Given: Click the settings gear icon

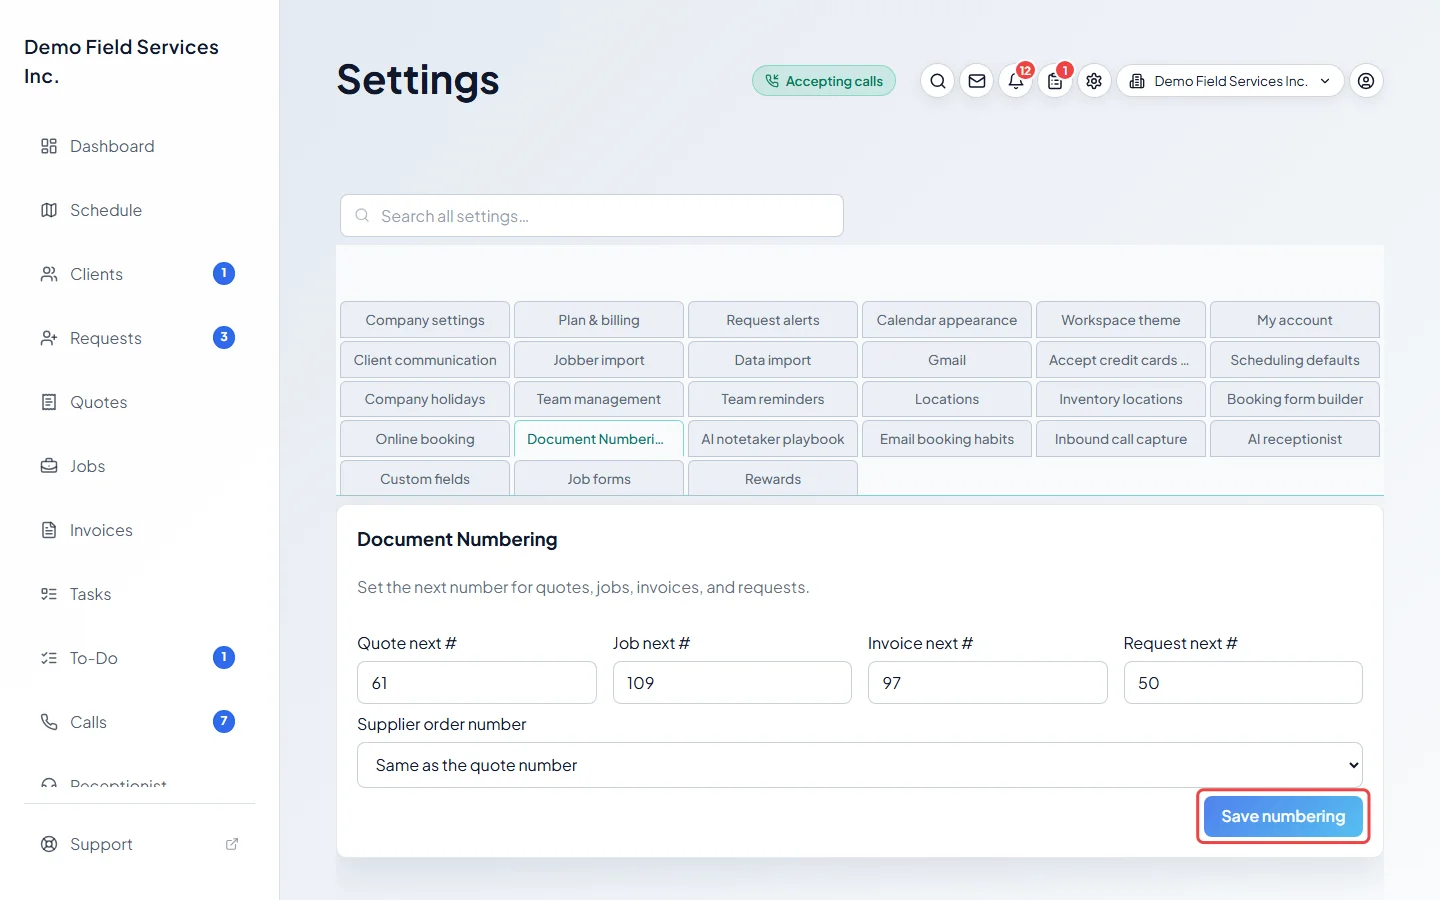Looking at the screenshot, I should pyautogui.click(x=1094, y=81).
